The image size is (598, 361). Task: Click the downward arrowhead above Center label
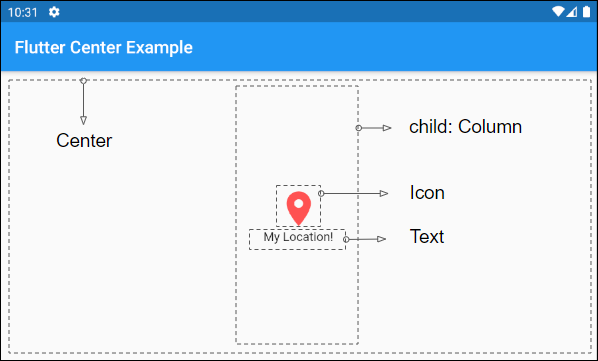pos(84,120)
